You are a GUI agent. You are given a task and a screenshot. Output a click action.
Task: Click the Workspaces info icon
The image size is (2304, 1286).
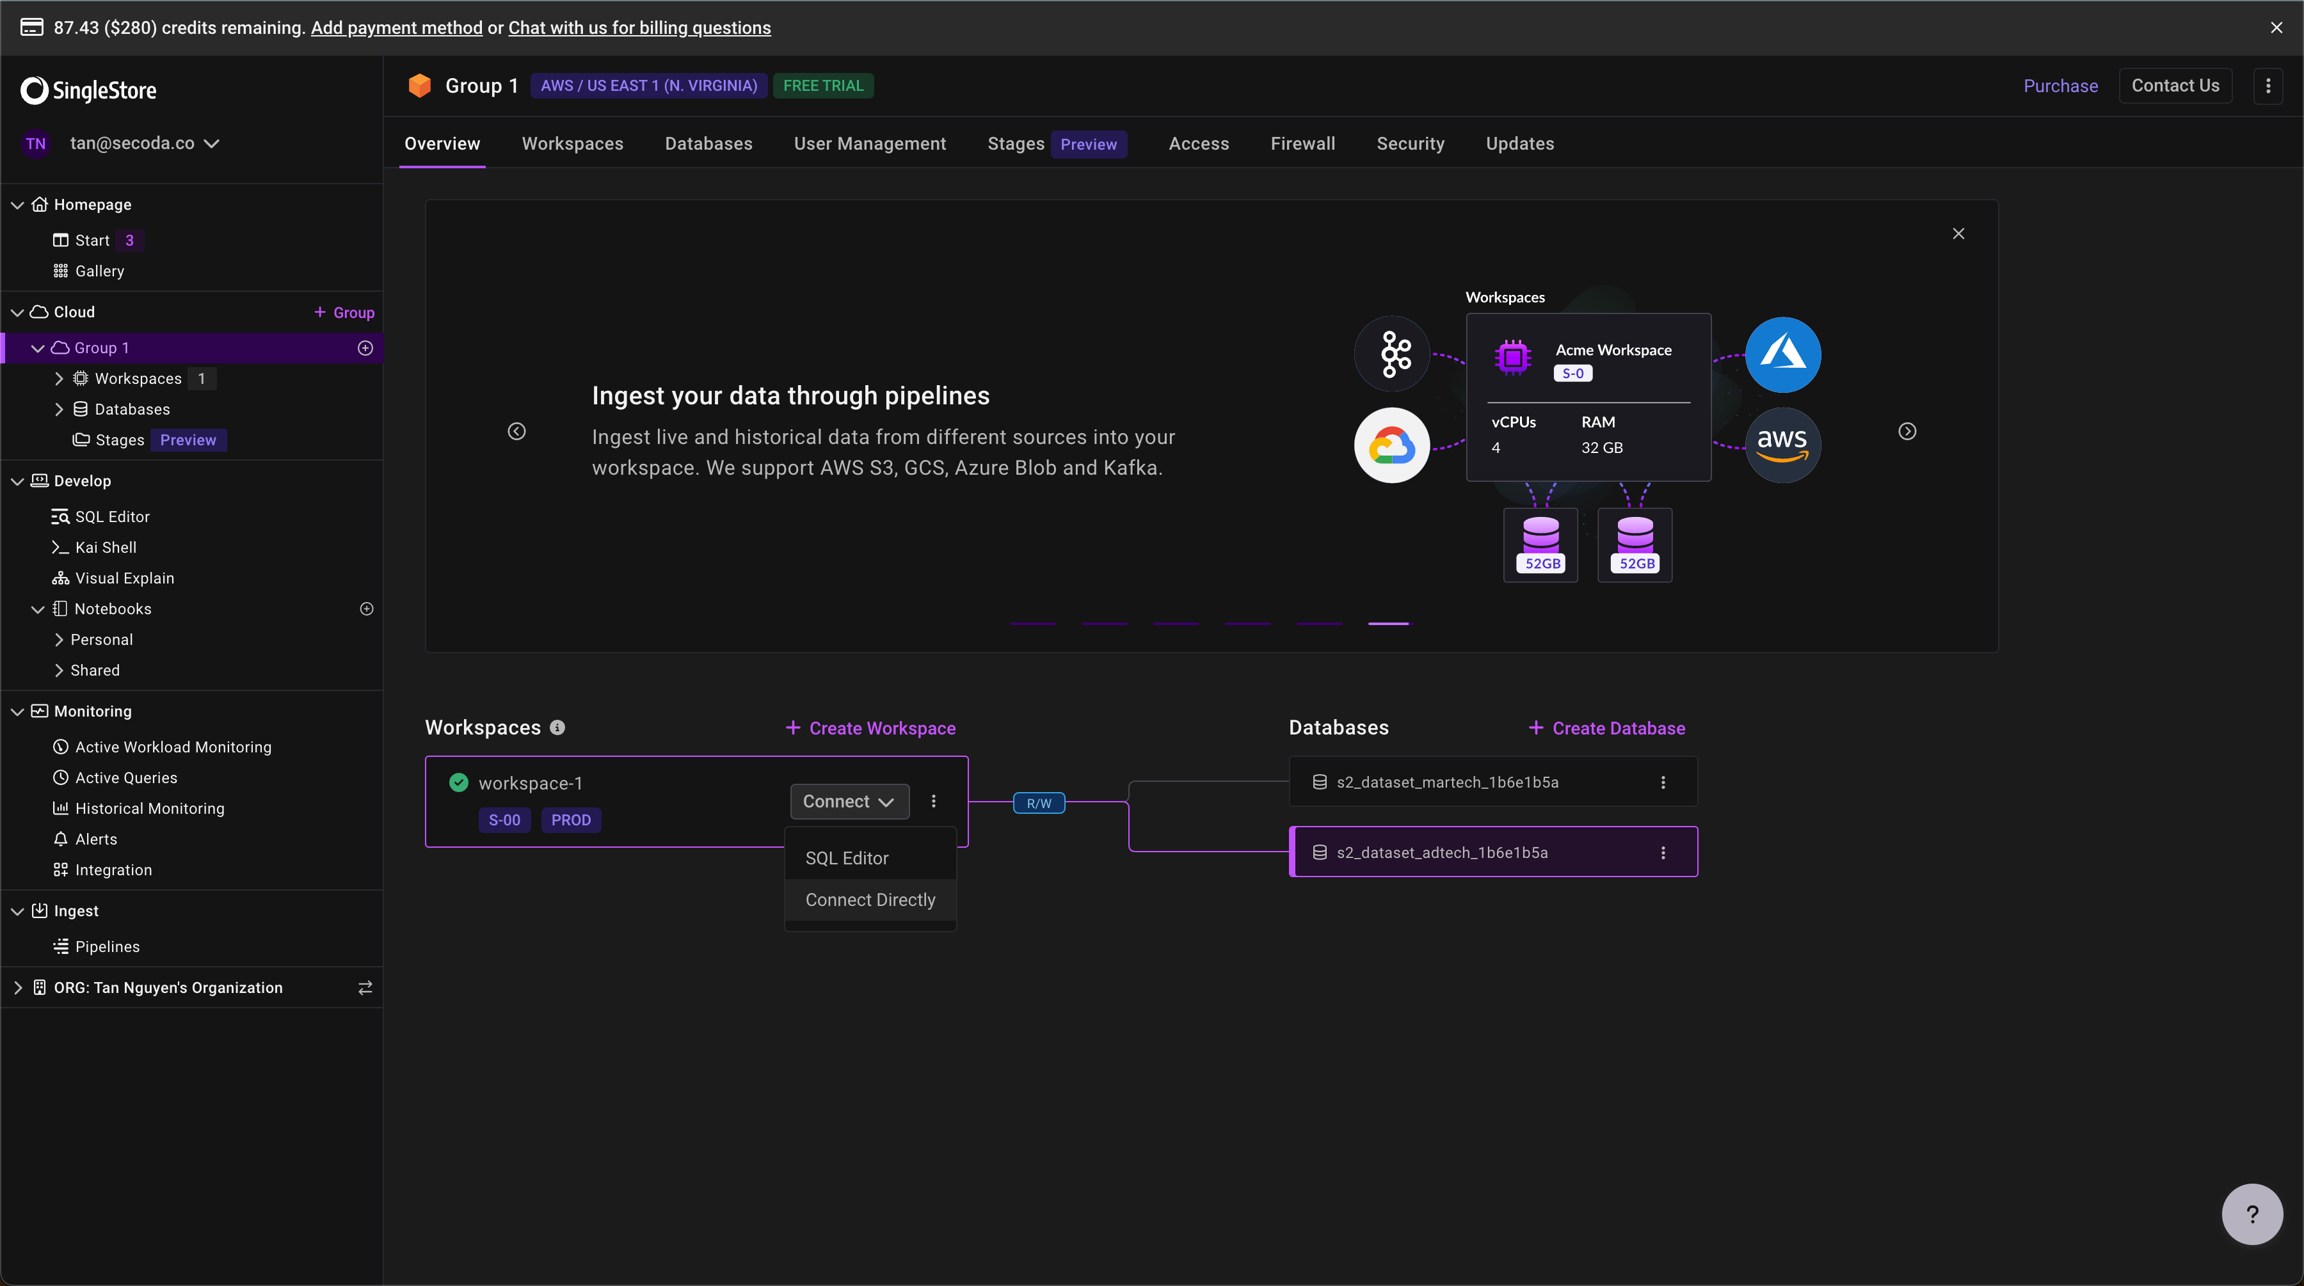pyautogui.click(x=558, y=728)
